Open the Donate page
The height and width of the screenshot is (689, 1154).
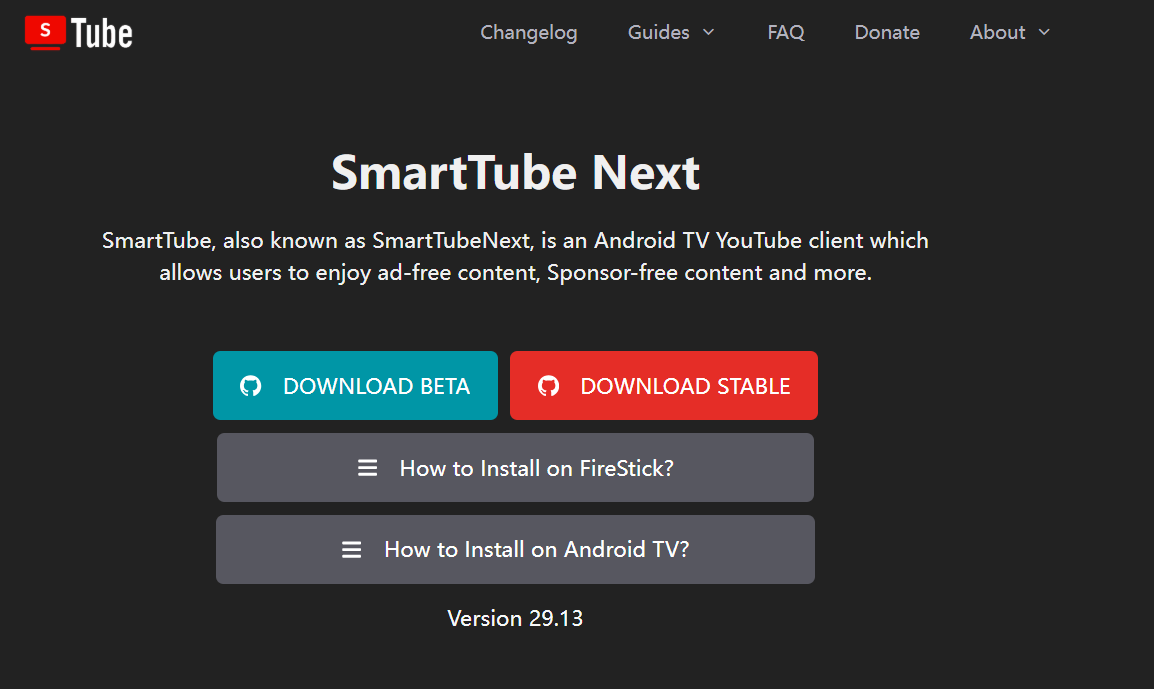click(x=887, y=32)
